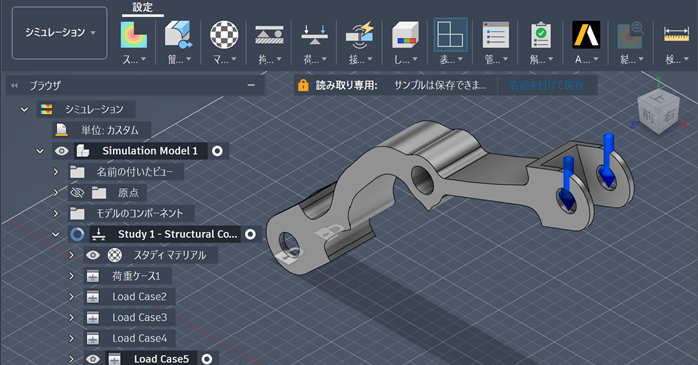698x365 pixels.
Task: Click the Solve (解析) clipboard check icon
Action: pyautogui.click(x=541, y=35)
